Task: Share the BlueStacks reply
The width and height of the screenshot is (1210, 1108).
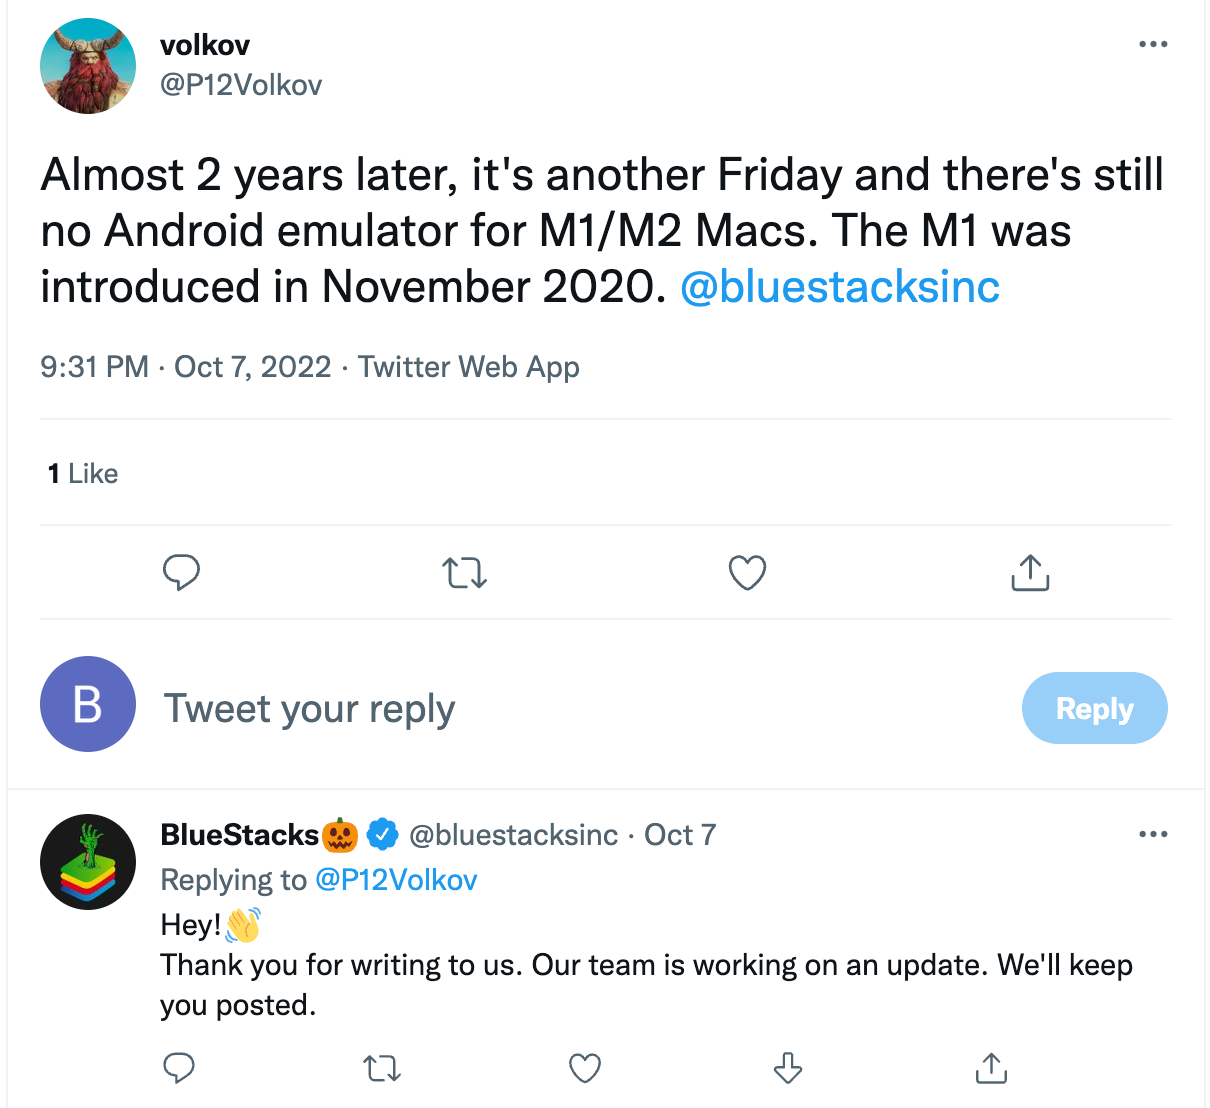Action: pos(990,1068)
